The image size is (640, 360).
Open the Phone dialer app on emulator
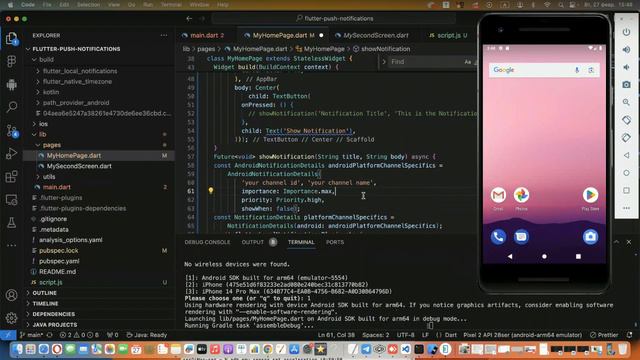[498, 237]
